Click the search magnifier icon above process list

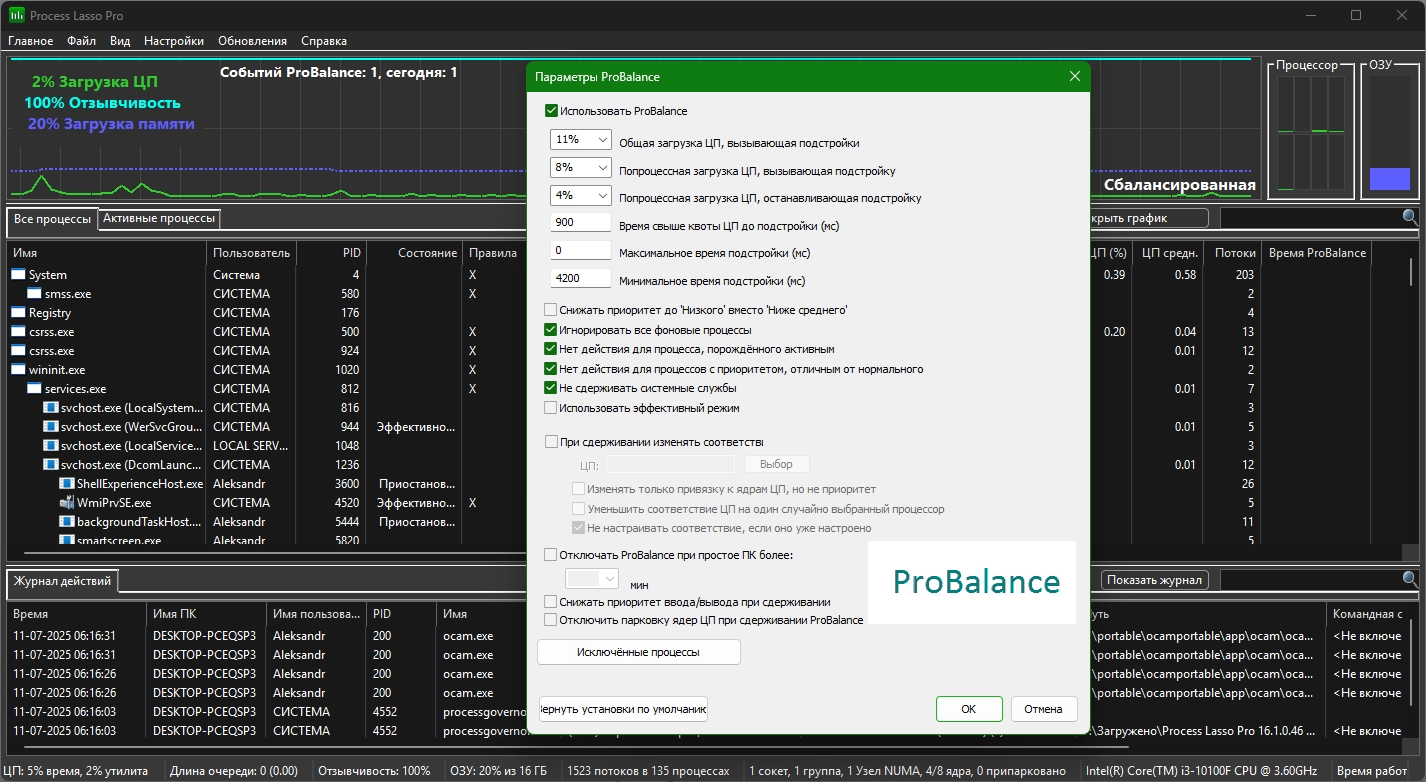pyautogui.click(x=1410, y=217)
